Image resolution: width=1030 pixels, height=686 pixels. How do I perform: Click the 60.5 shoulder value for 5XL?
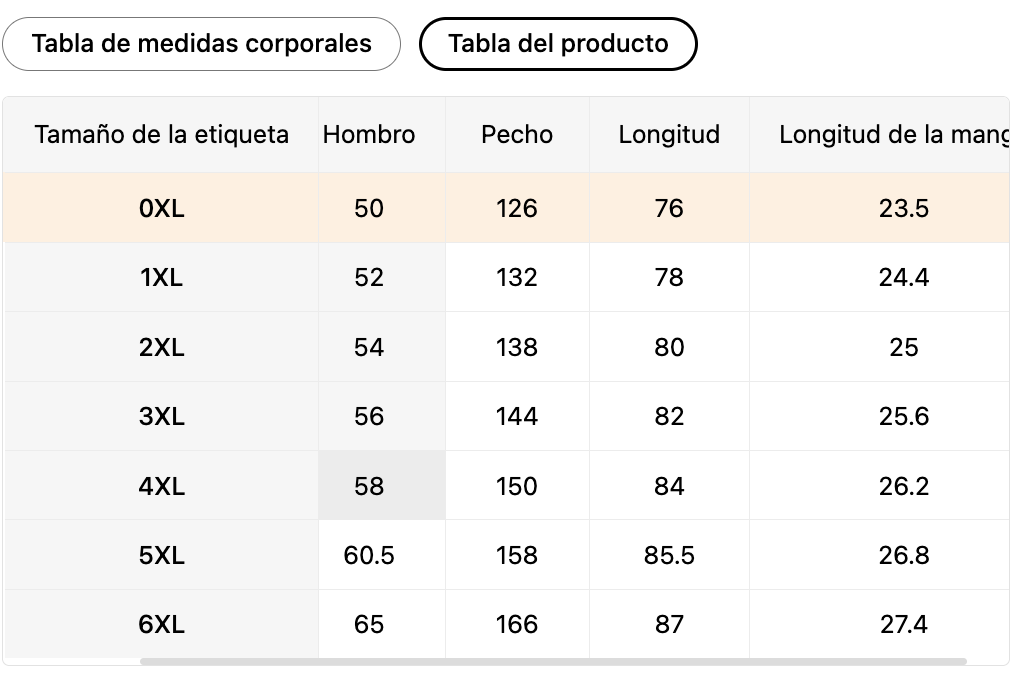click(x=369, y=555)
